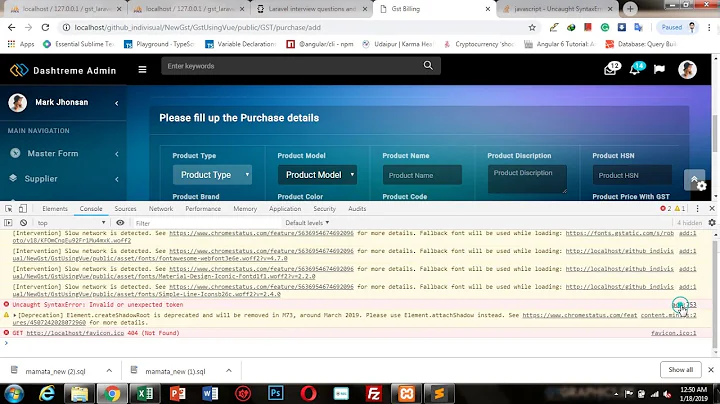Click the Product Name input field
This screenshot has width=720, height=404.
click(422, 175)
